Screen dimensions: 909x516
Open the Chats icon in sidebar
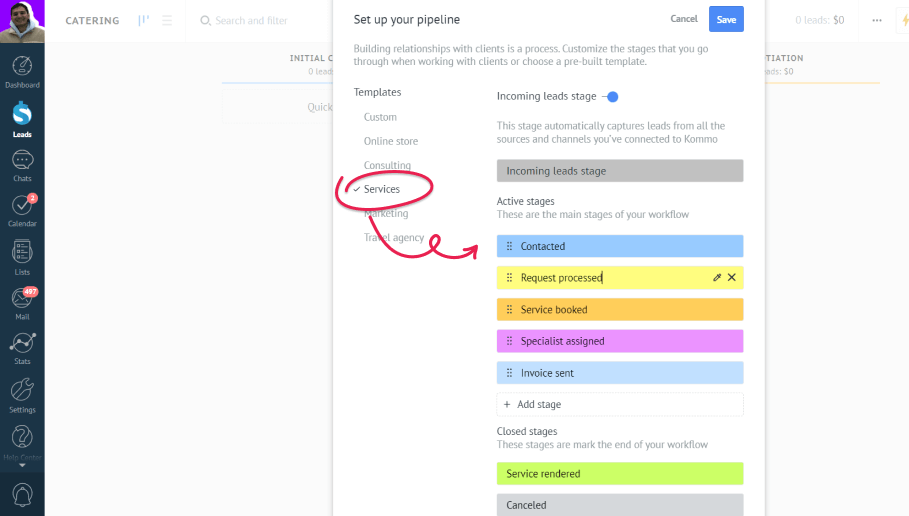coord(22,166)
